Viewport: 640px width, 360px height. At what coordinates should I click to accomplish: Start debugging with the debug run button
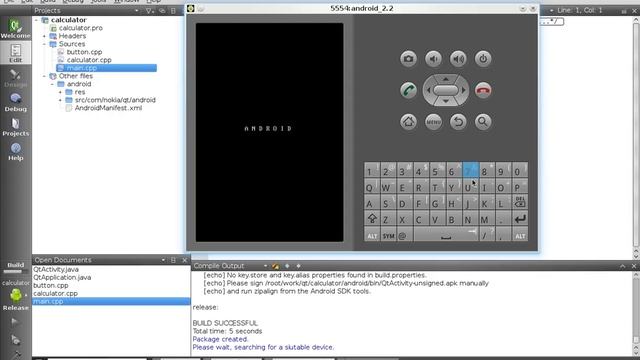15,340
